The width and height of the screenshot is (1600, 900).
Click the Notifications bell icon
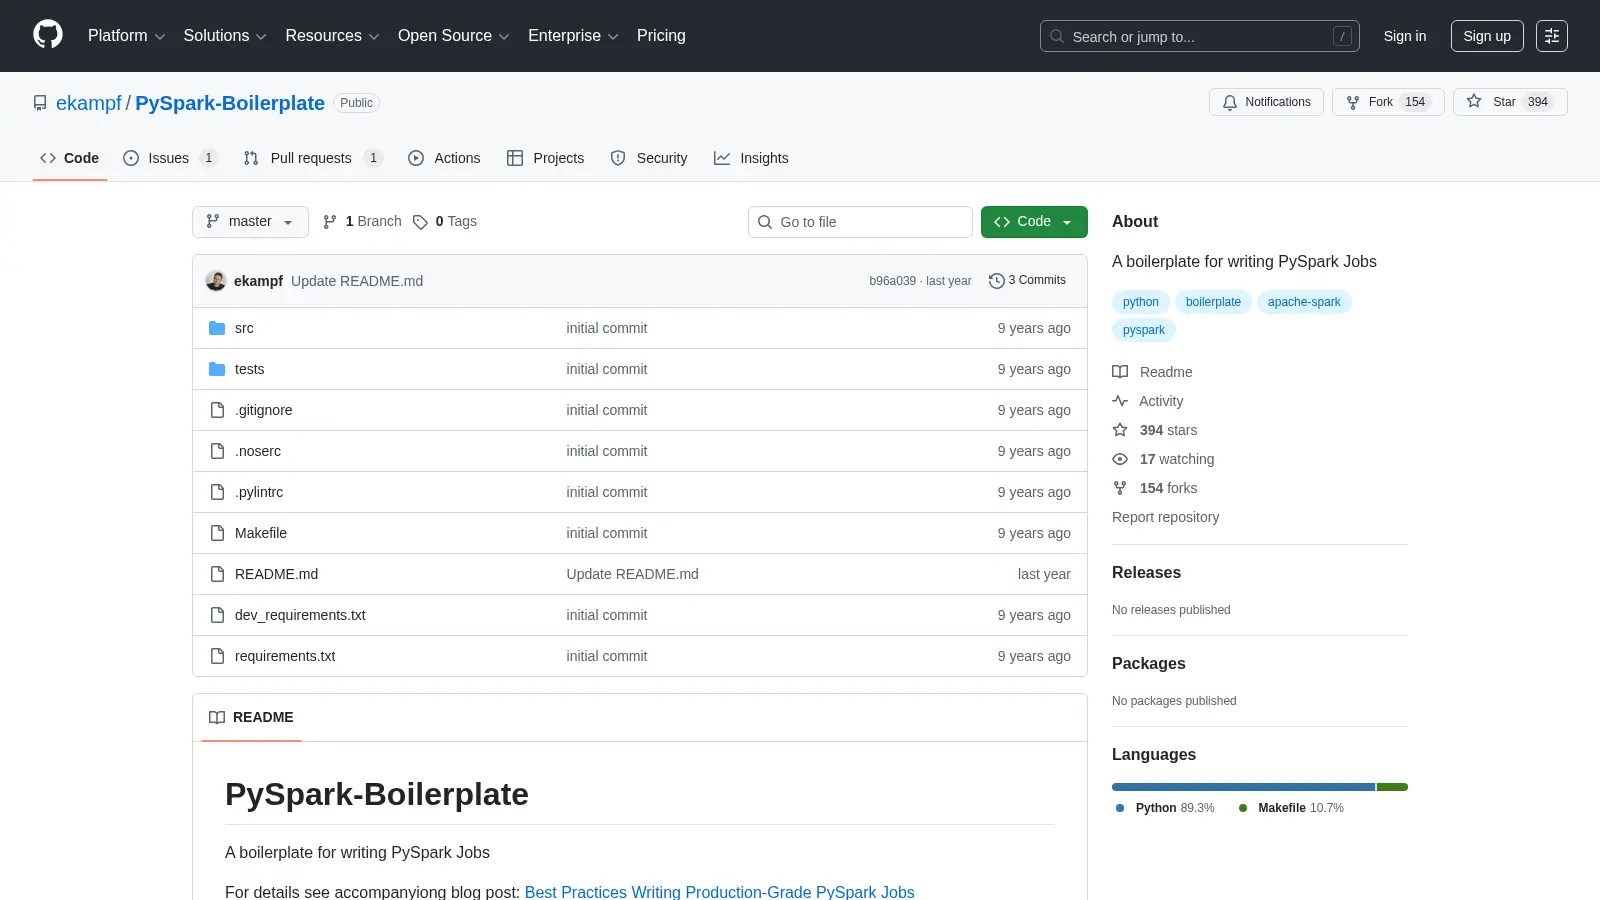click(1230, 102)
